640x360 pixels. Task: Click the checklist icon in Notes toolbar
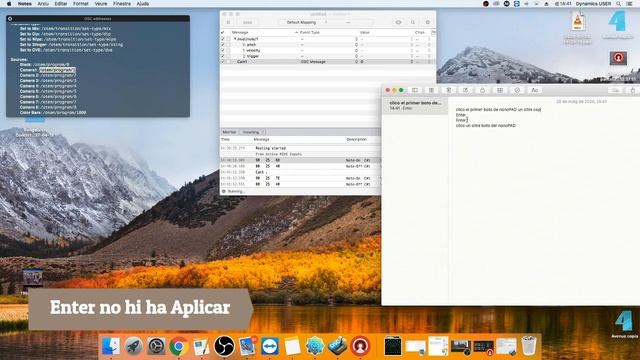pyautogui.click(x=517, y=90)
